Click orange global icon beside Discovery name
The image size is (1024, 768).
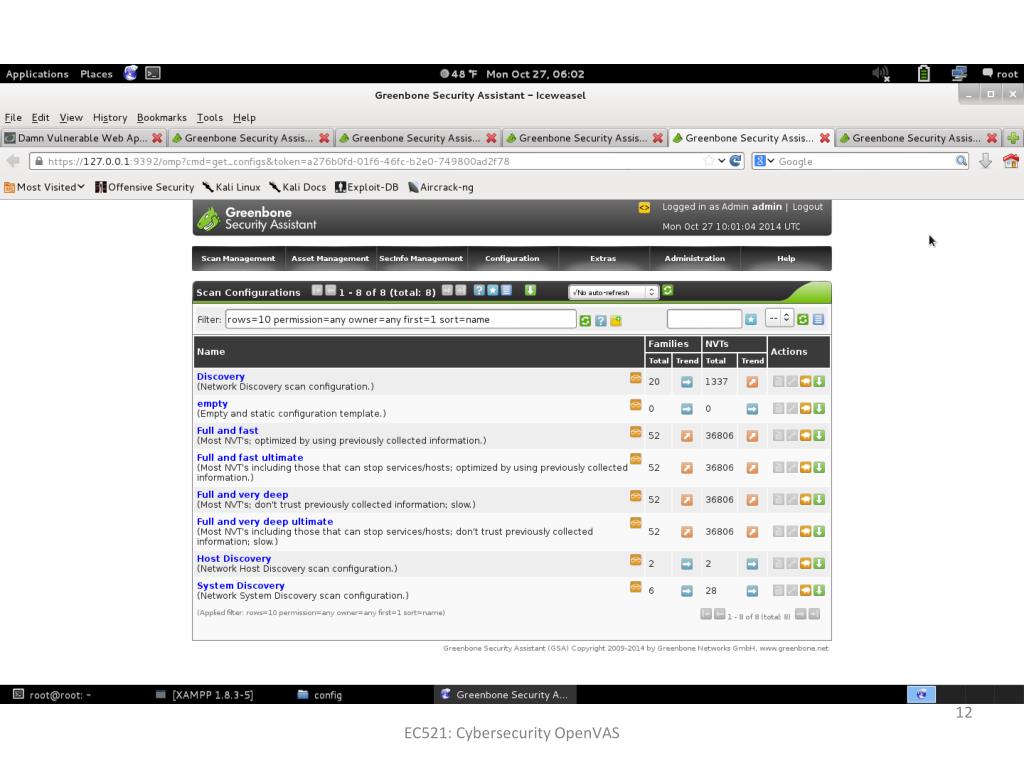coord(635,378)
